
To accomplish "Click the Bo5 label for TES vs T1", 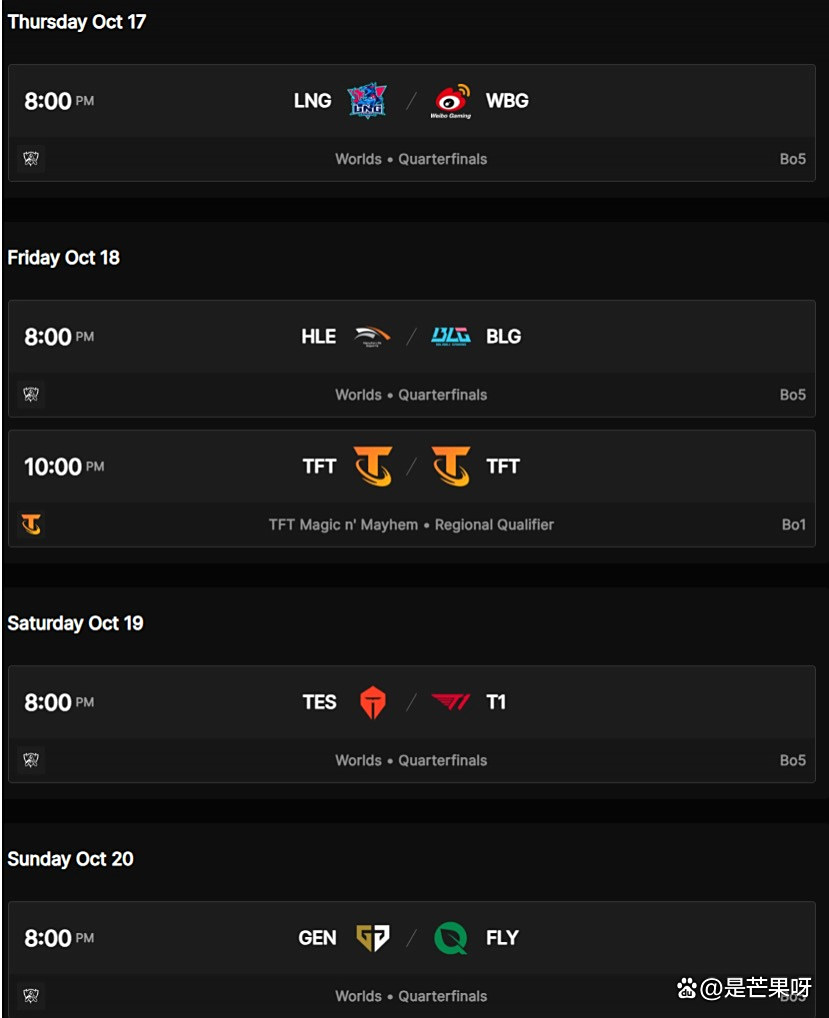I will click(792, 760).
